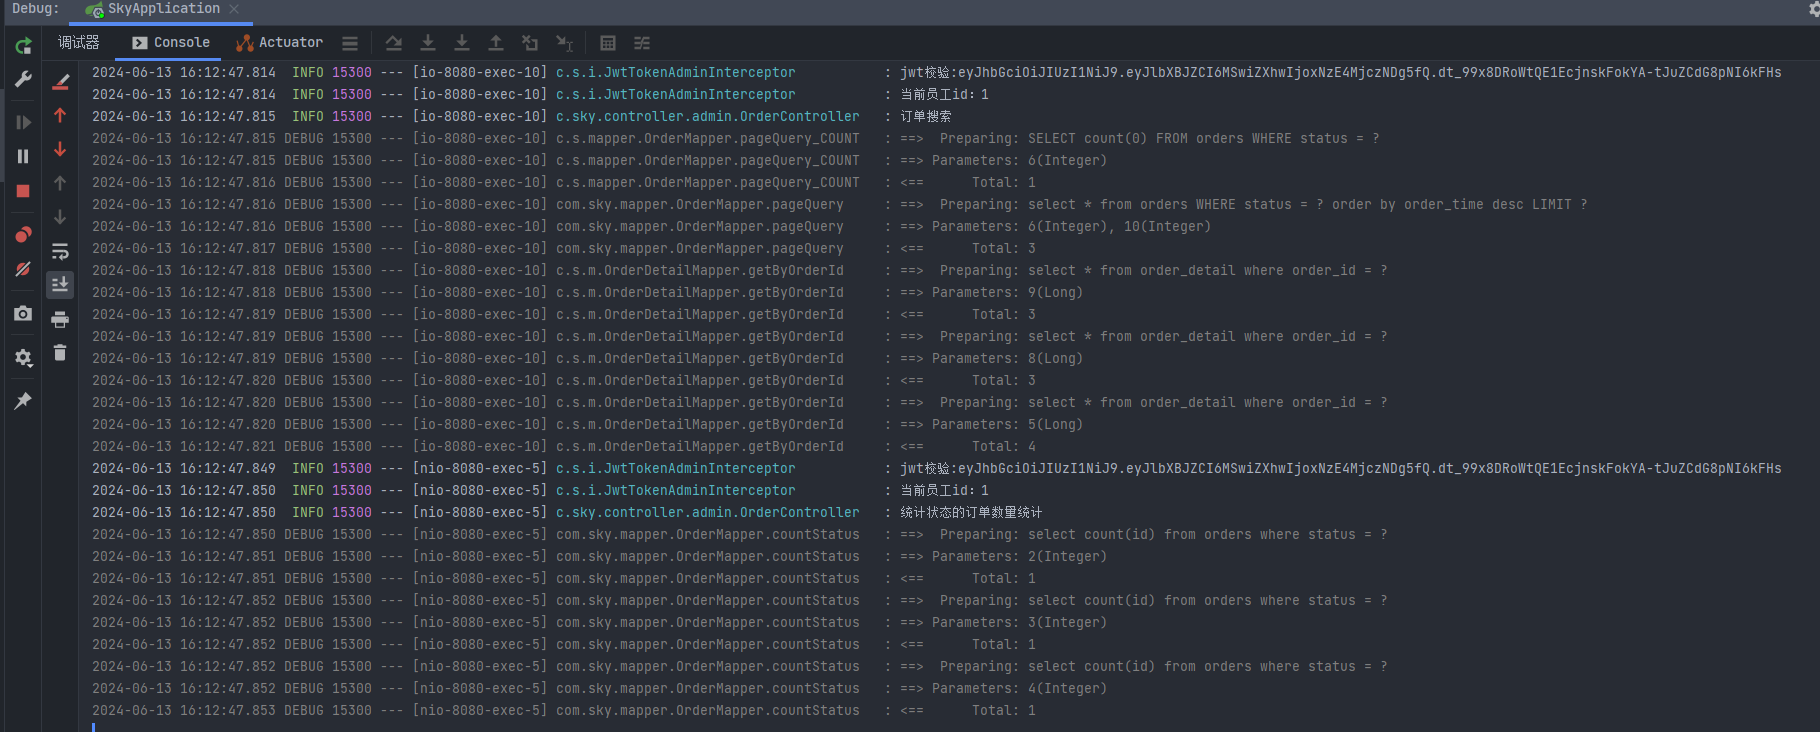This screenshot has height=732, width=1820.
Task: Click 'Parameters: 9(Long)' log line
Action: (1007, 292)
